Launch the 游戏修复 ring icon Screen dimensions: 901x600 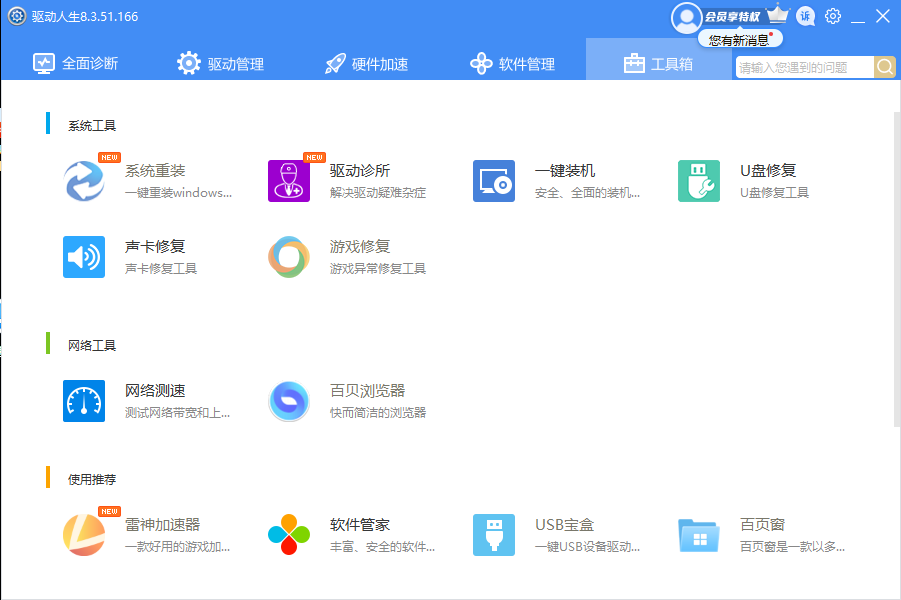pos(289,257)
